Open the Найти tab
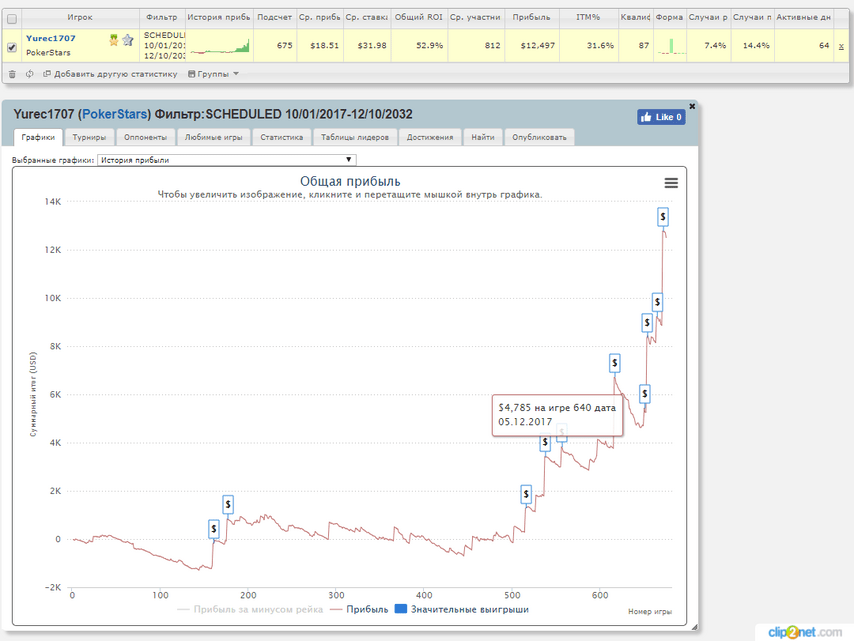The image size is (854, 641). pyautogui.click(x=483, y=137)
